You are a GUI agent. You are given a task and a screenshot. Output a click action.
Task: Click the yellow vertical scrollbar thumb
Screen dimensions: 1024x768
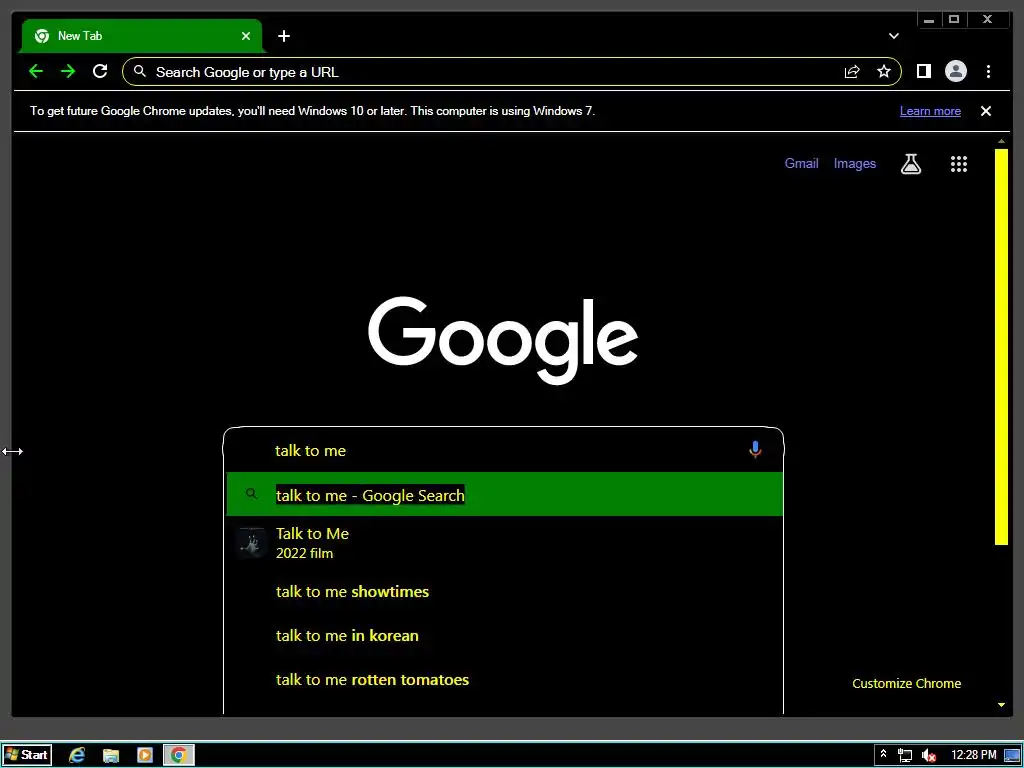pyautogui.click(x=1001, y=347)
